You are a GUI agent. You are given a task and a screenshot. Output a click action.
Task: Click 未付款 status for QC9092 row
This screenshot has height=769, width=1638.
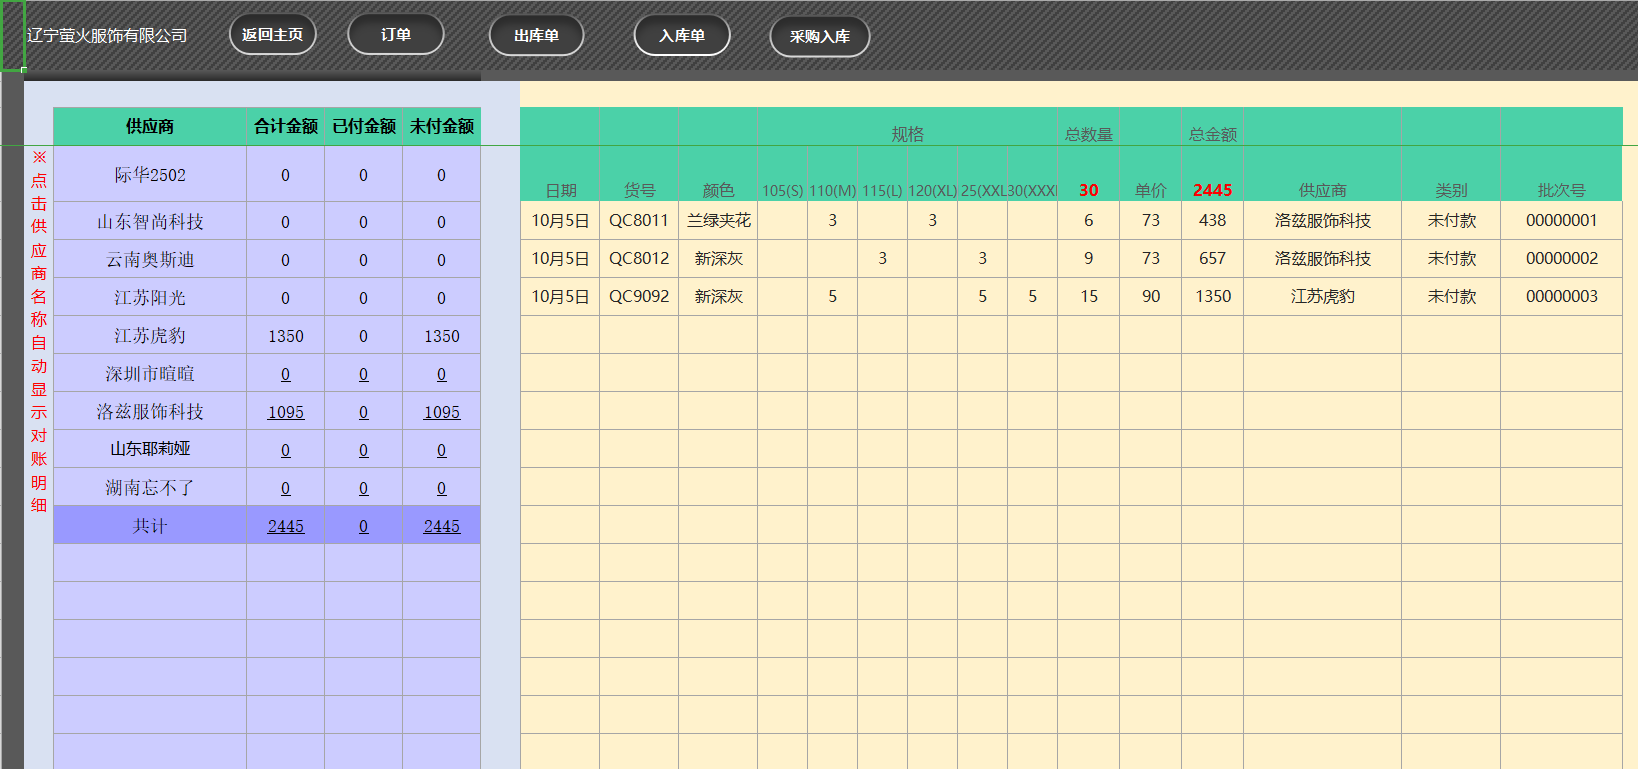(x=1452, y=296)
